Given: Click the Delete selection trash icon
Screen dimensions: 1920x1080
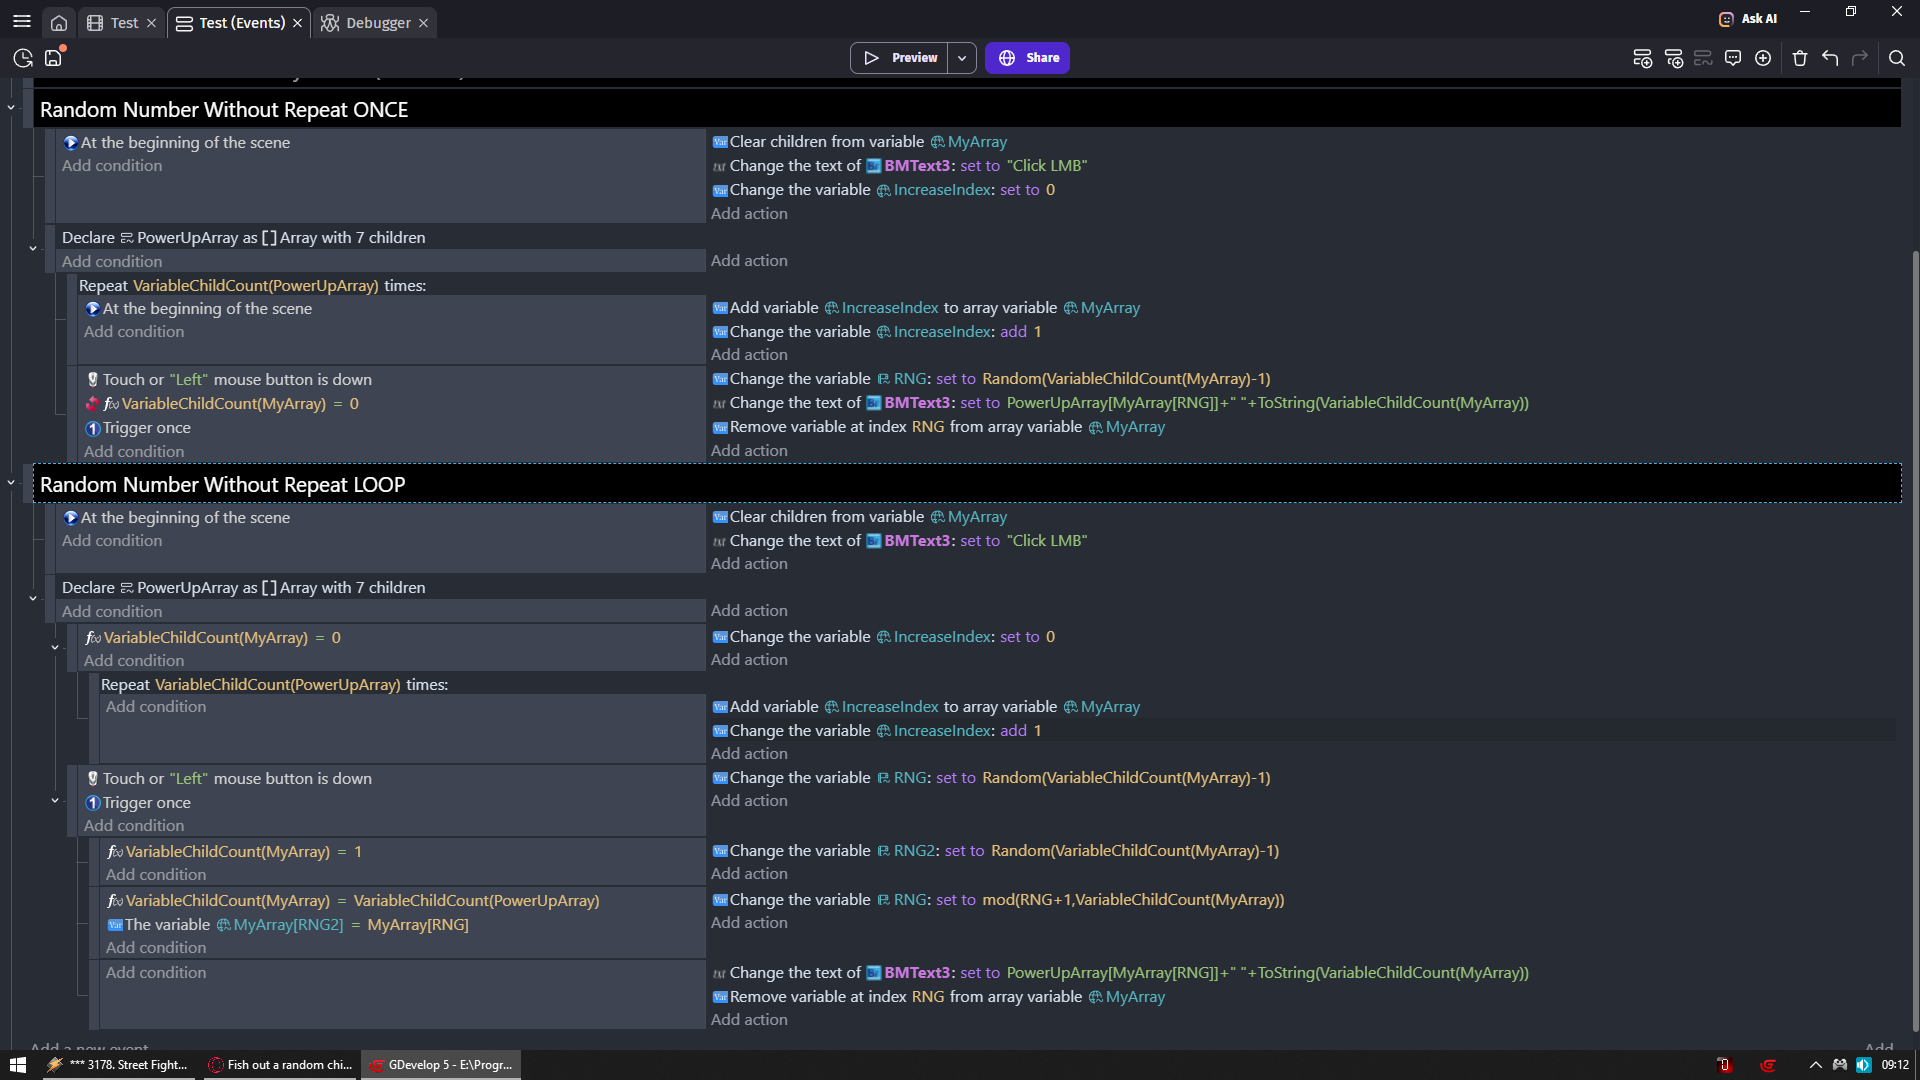Looking at the screenshot, I should pos(1800,58).
